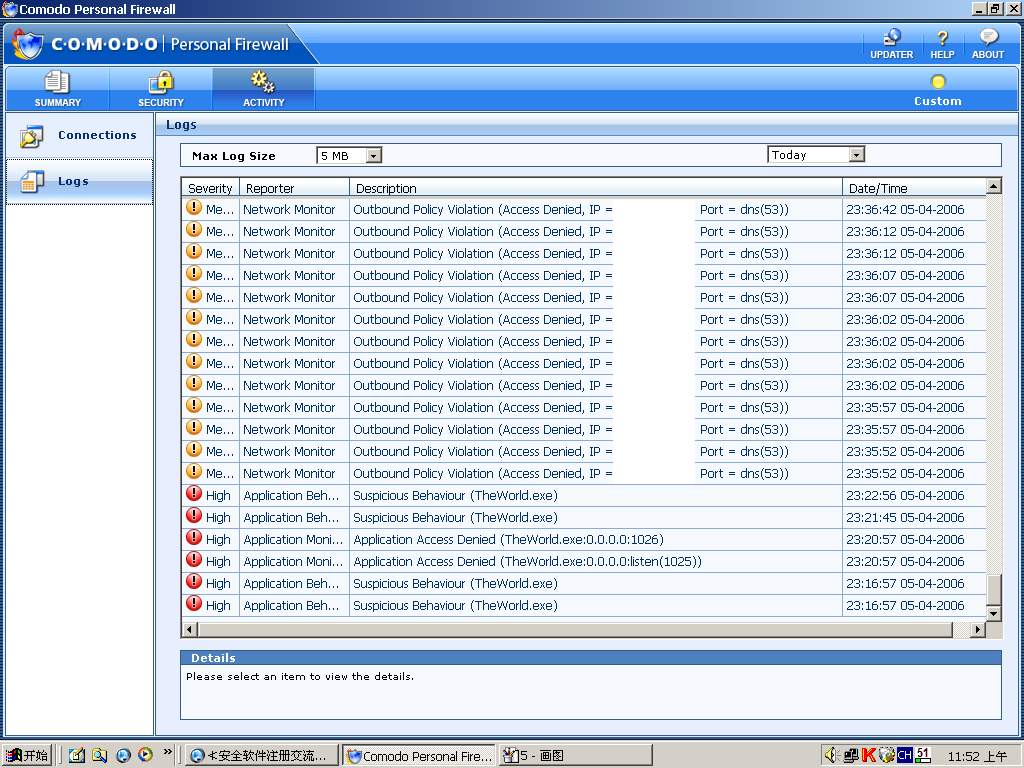Image resolution: width=1024 pixels, height=768 pixels.
Task: Click the horizontal scroll right arrow
Action: click(977, 630)
